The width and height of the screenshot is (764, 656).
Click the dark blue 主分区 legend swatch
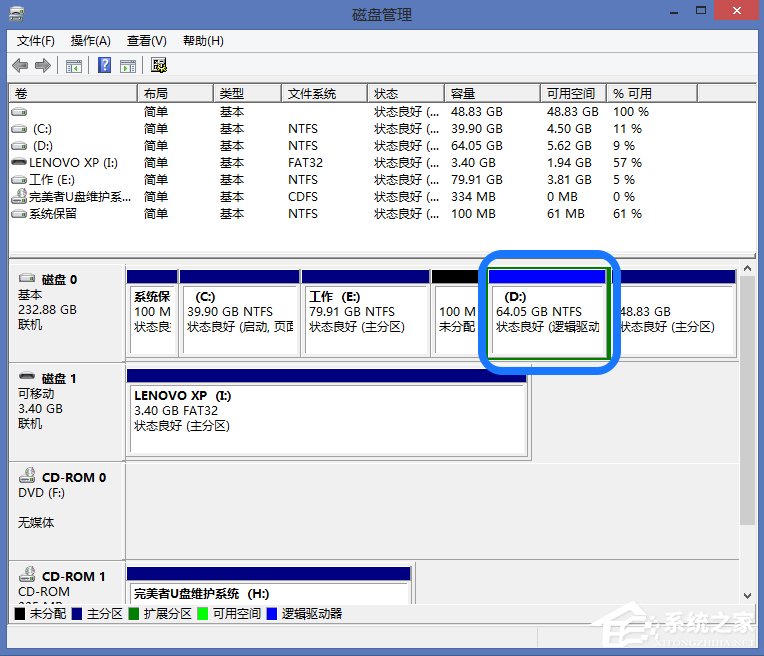click(76, 614)
